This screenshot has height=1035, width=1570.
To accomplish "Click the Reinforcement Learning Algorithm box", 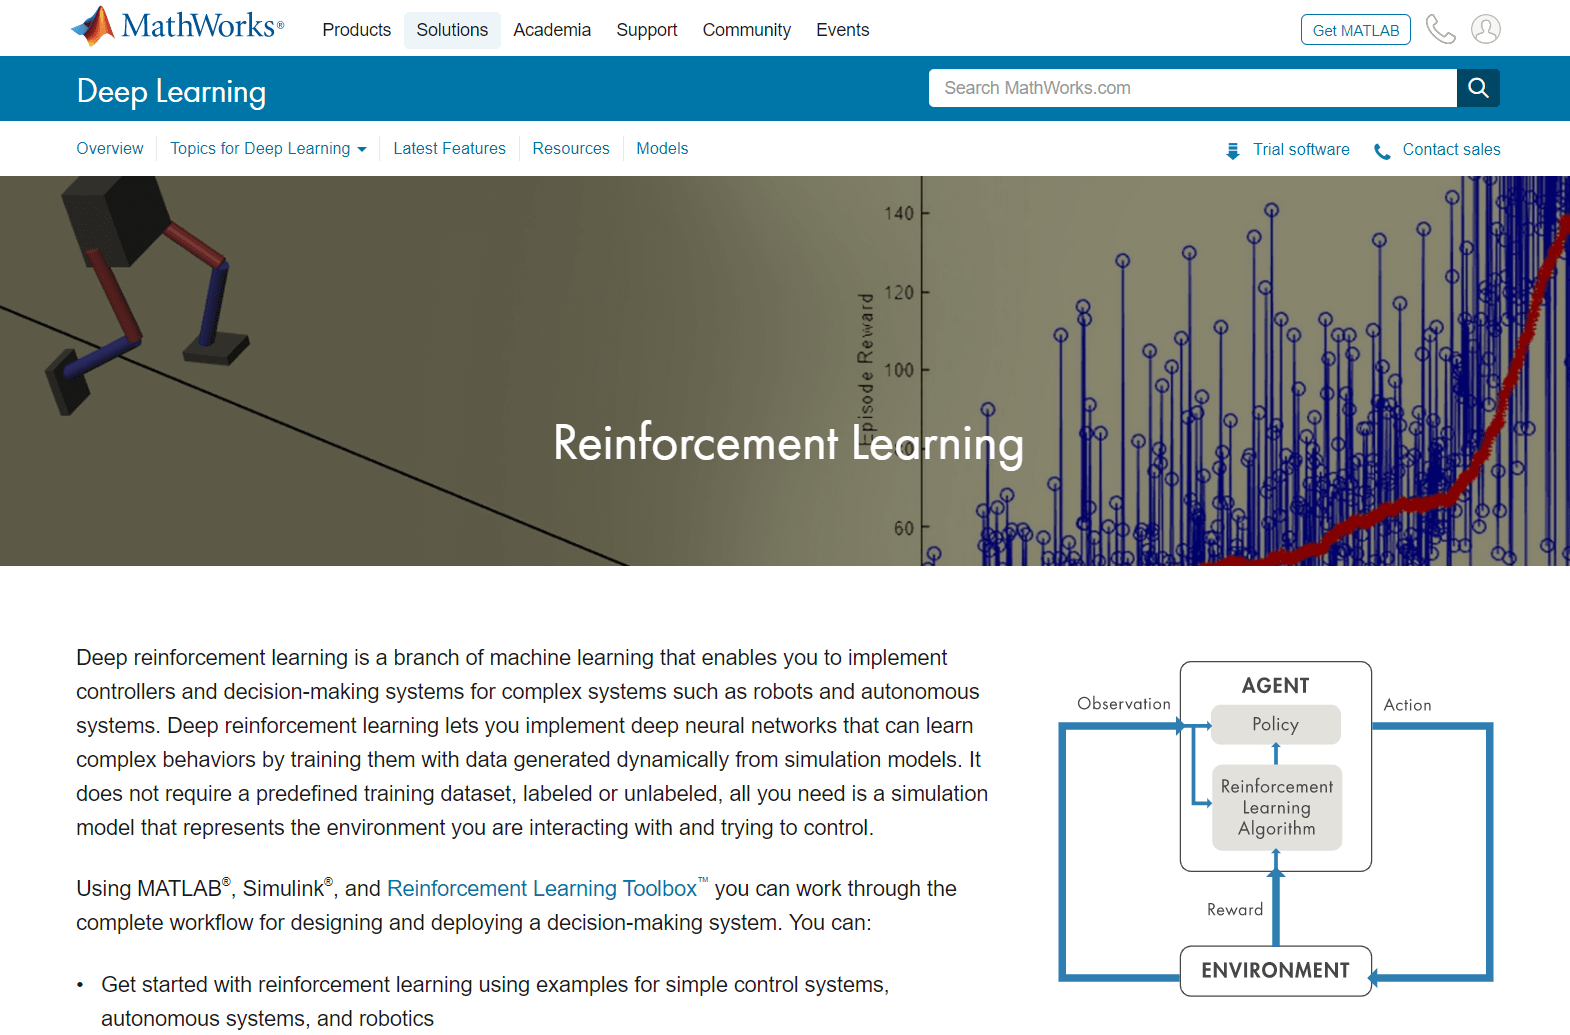I will (x=1276, y=807).
